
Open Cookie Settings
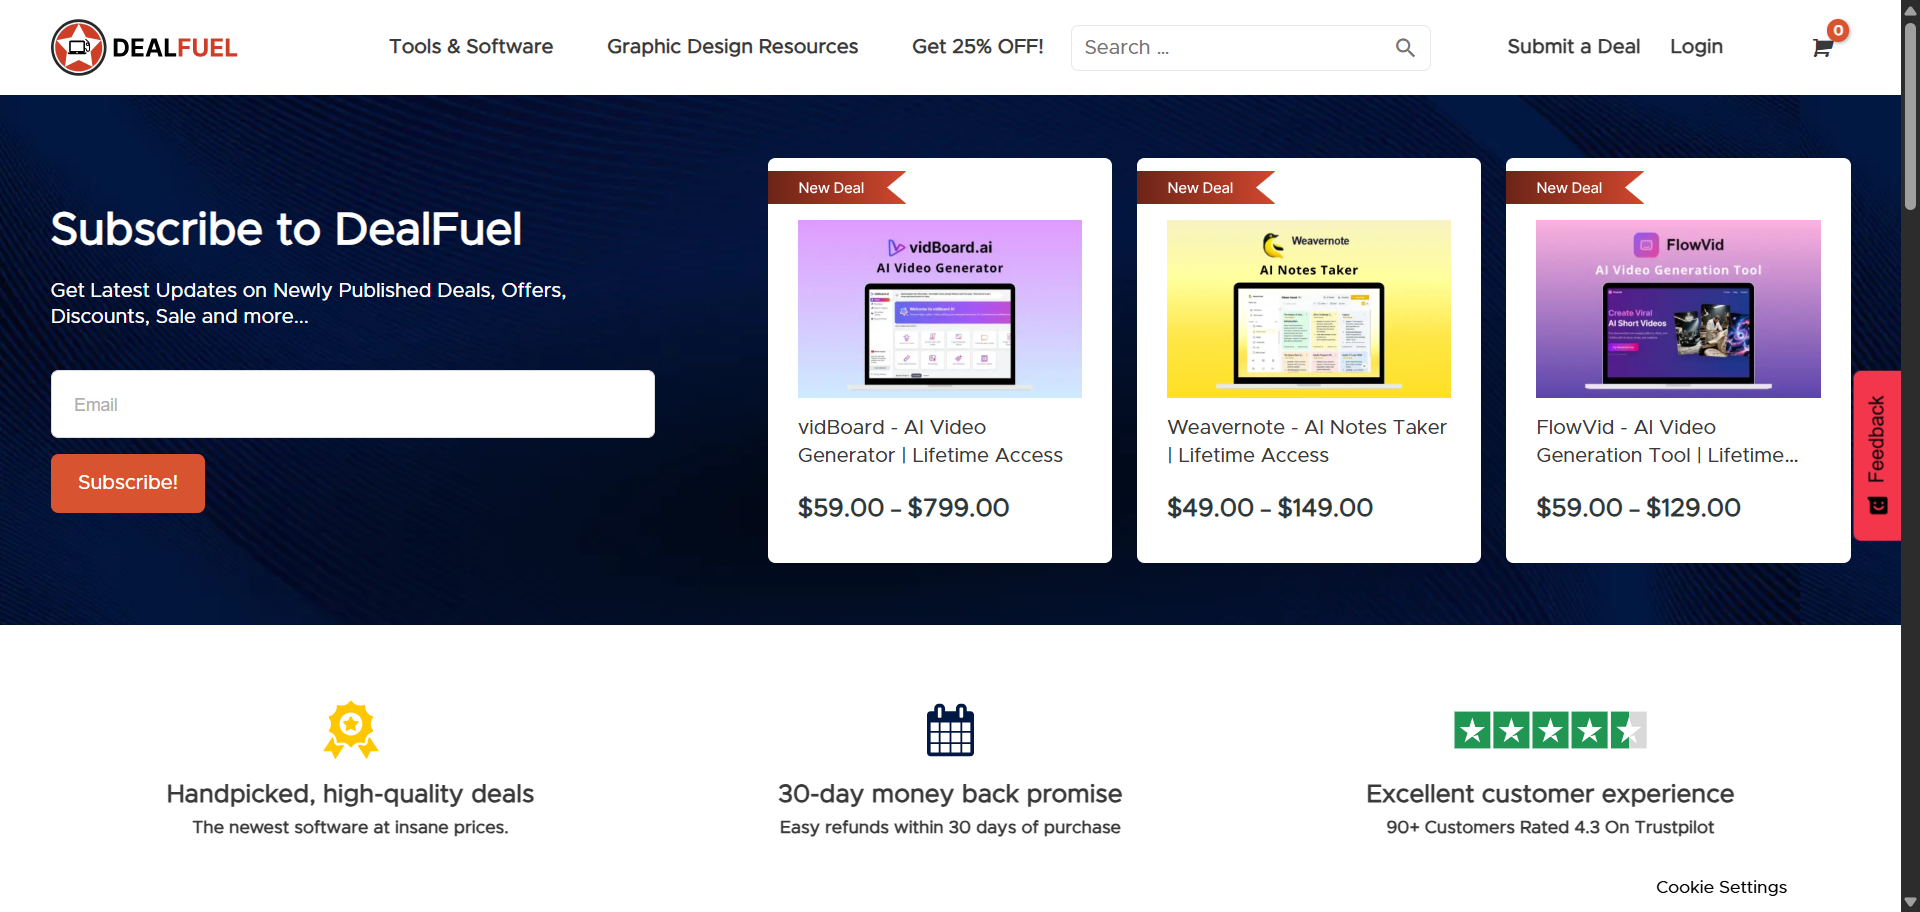pyautogui.click(x=1720, y=887)
